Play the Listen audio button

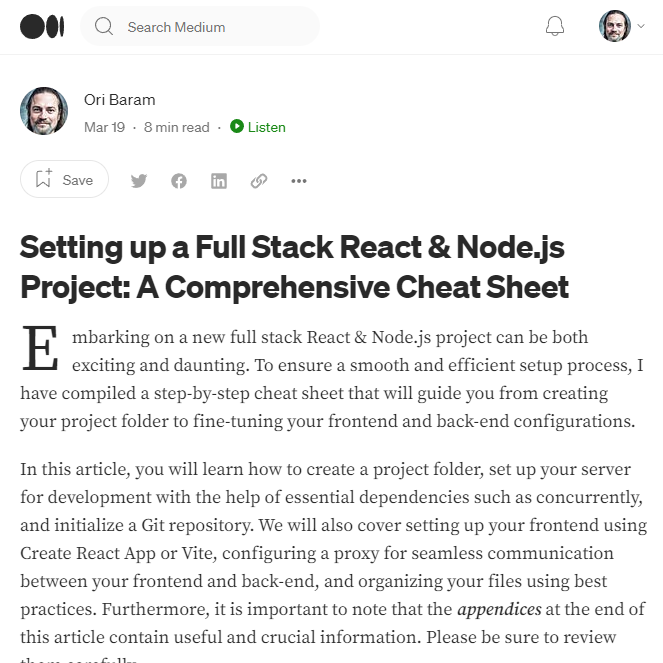tap(258, 127)
